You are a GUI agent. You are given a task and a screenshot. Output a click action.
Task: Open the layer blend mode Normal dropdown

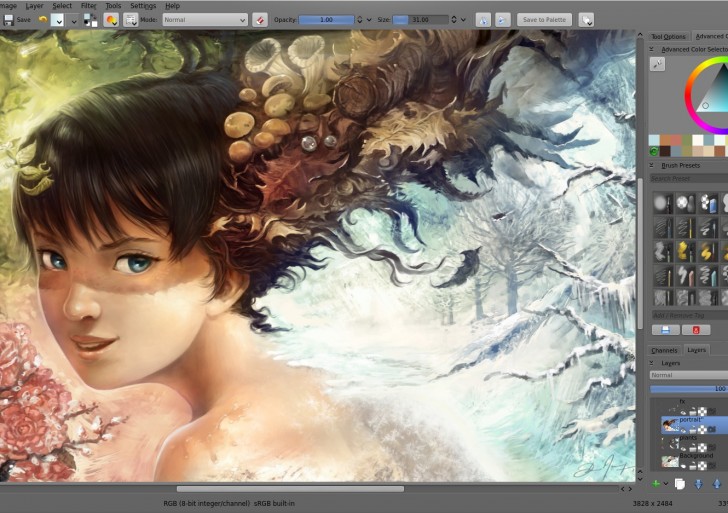(x=689, y=375)
